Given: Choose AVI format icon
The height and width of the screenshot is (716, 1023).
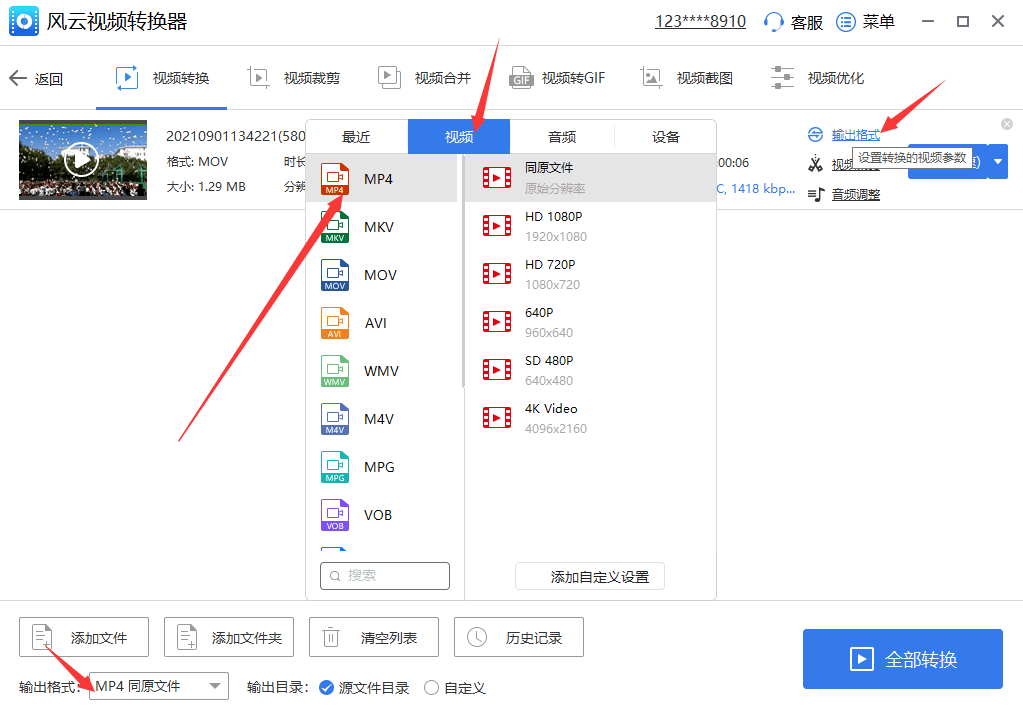Looking at the screenshot, I should tap(335, 323).
